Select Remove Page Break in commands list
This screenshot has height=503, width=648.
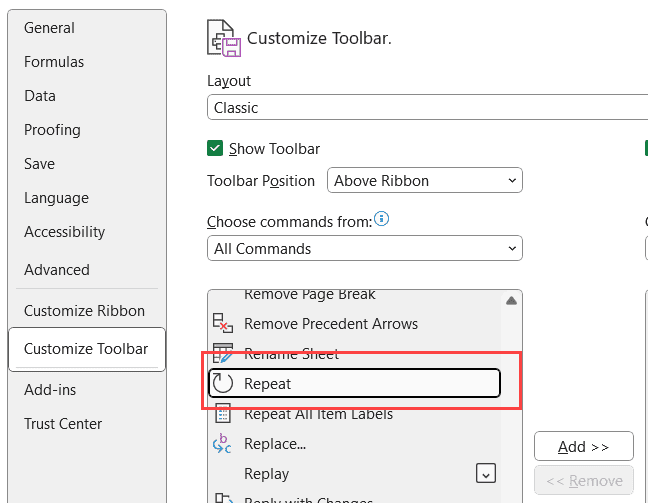click(x=310, y=295)
